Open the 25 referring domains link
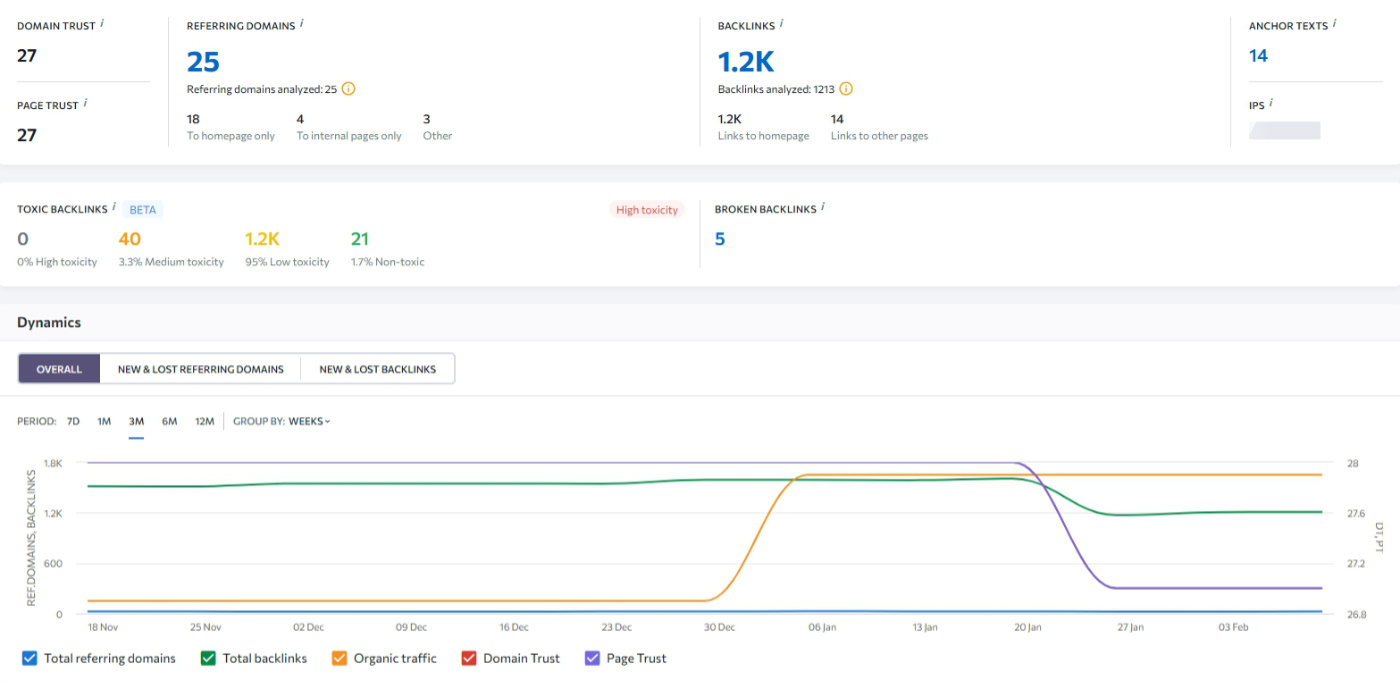The height and width of the screenshot is (685, 1400). pos(203,62)
